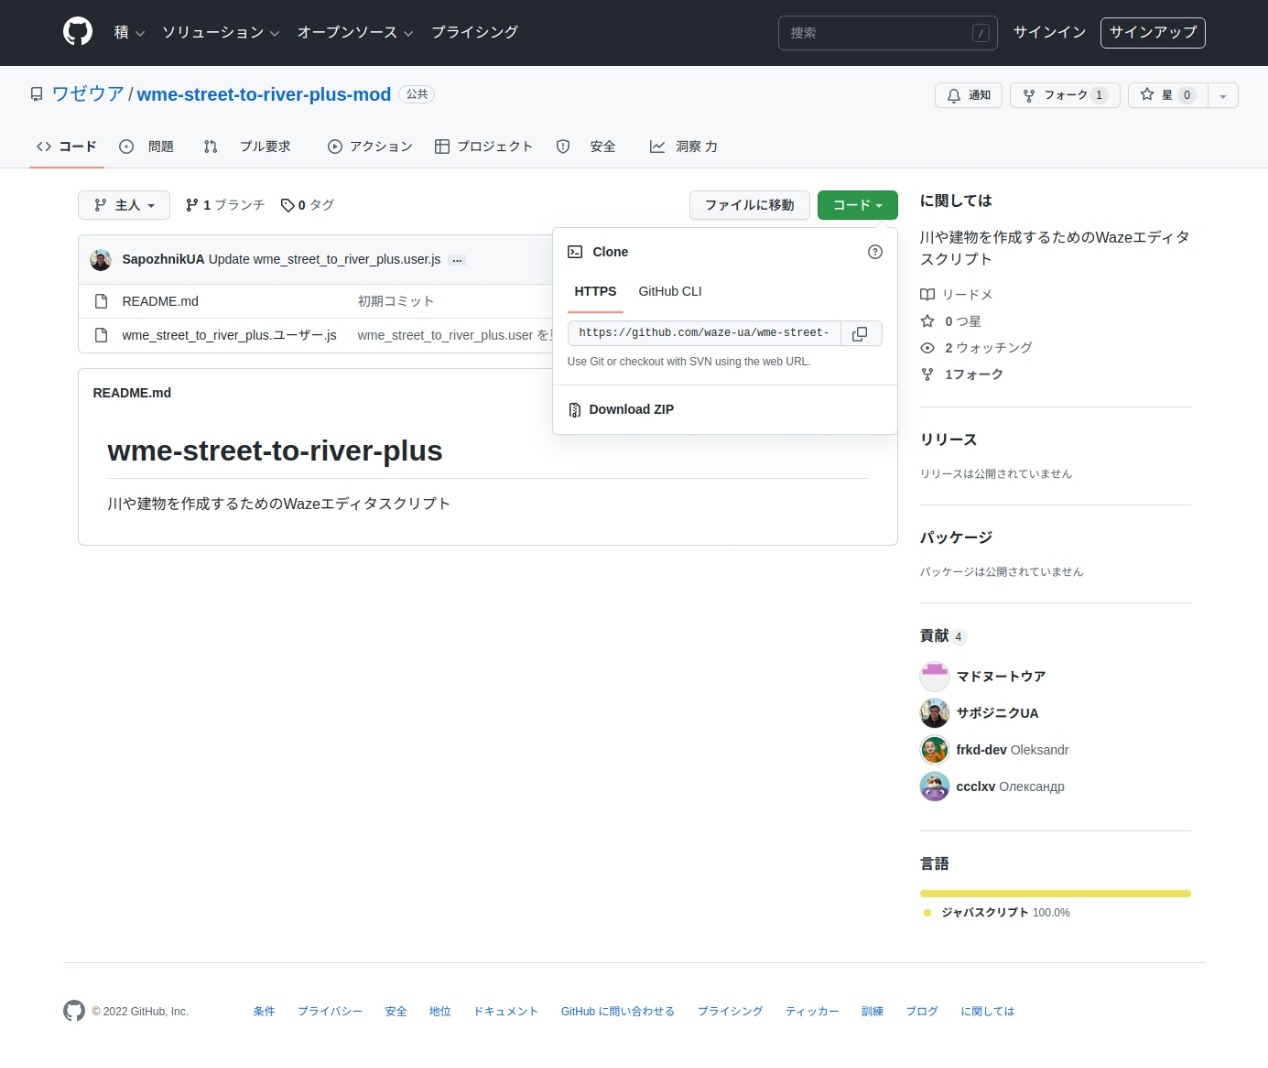Viewport: 1268px width, 1068px height.
Task: Click the yellow JavaScript language bar
Action: 1055,893
